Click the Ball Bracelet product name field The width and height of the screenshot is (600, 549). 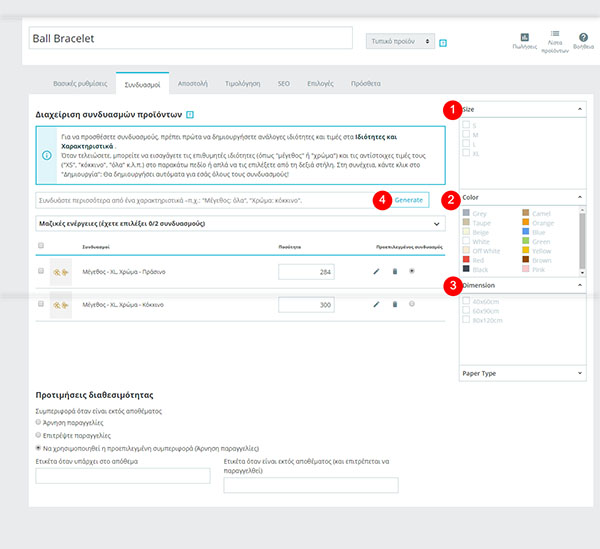[191, 38]
